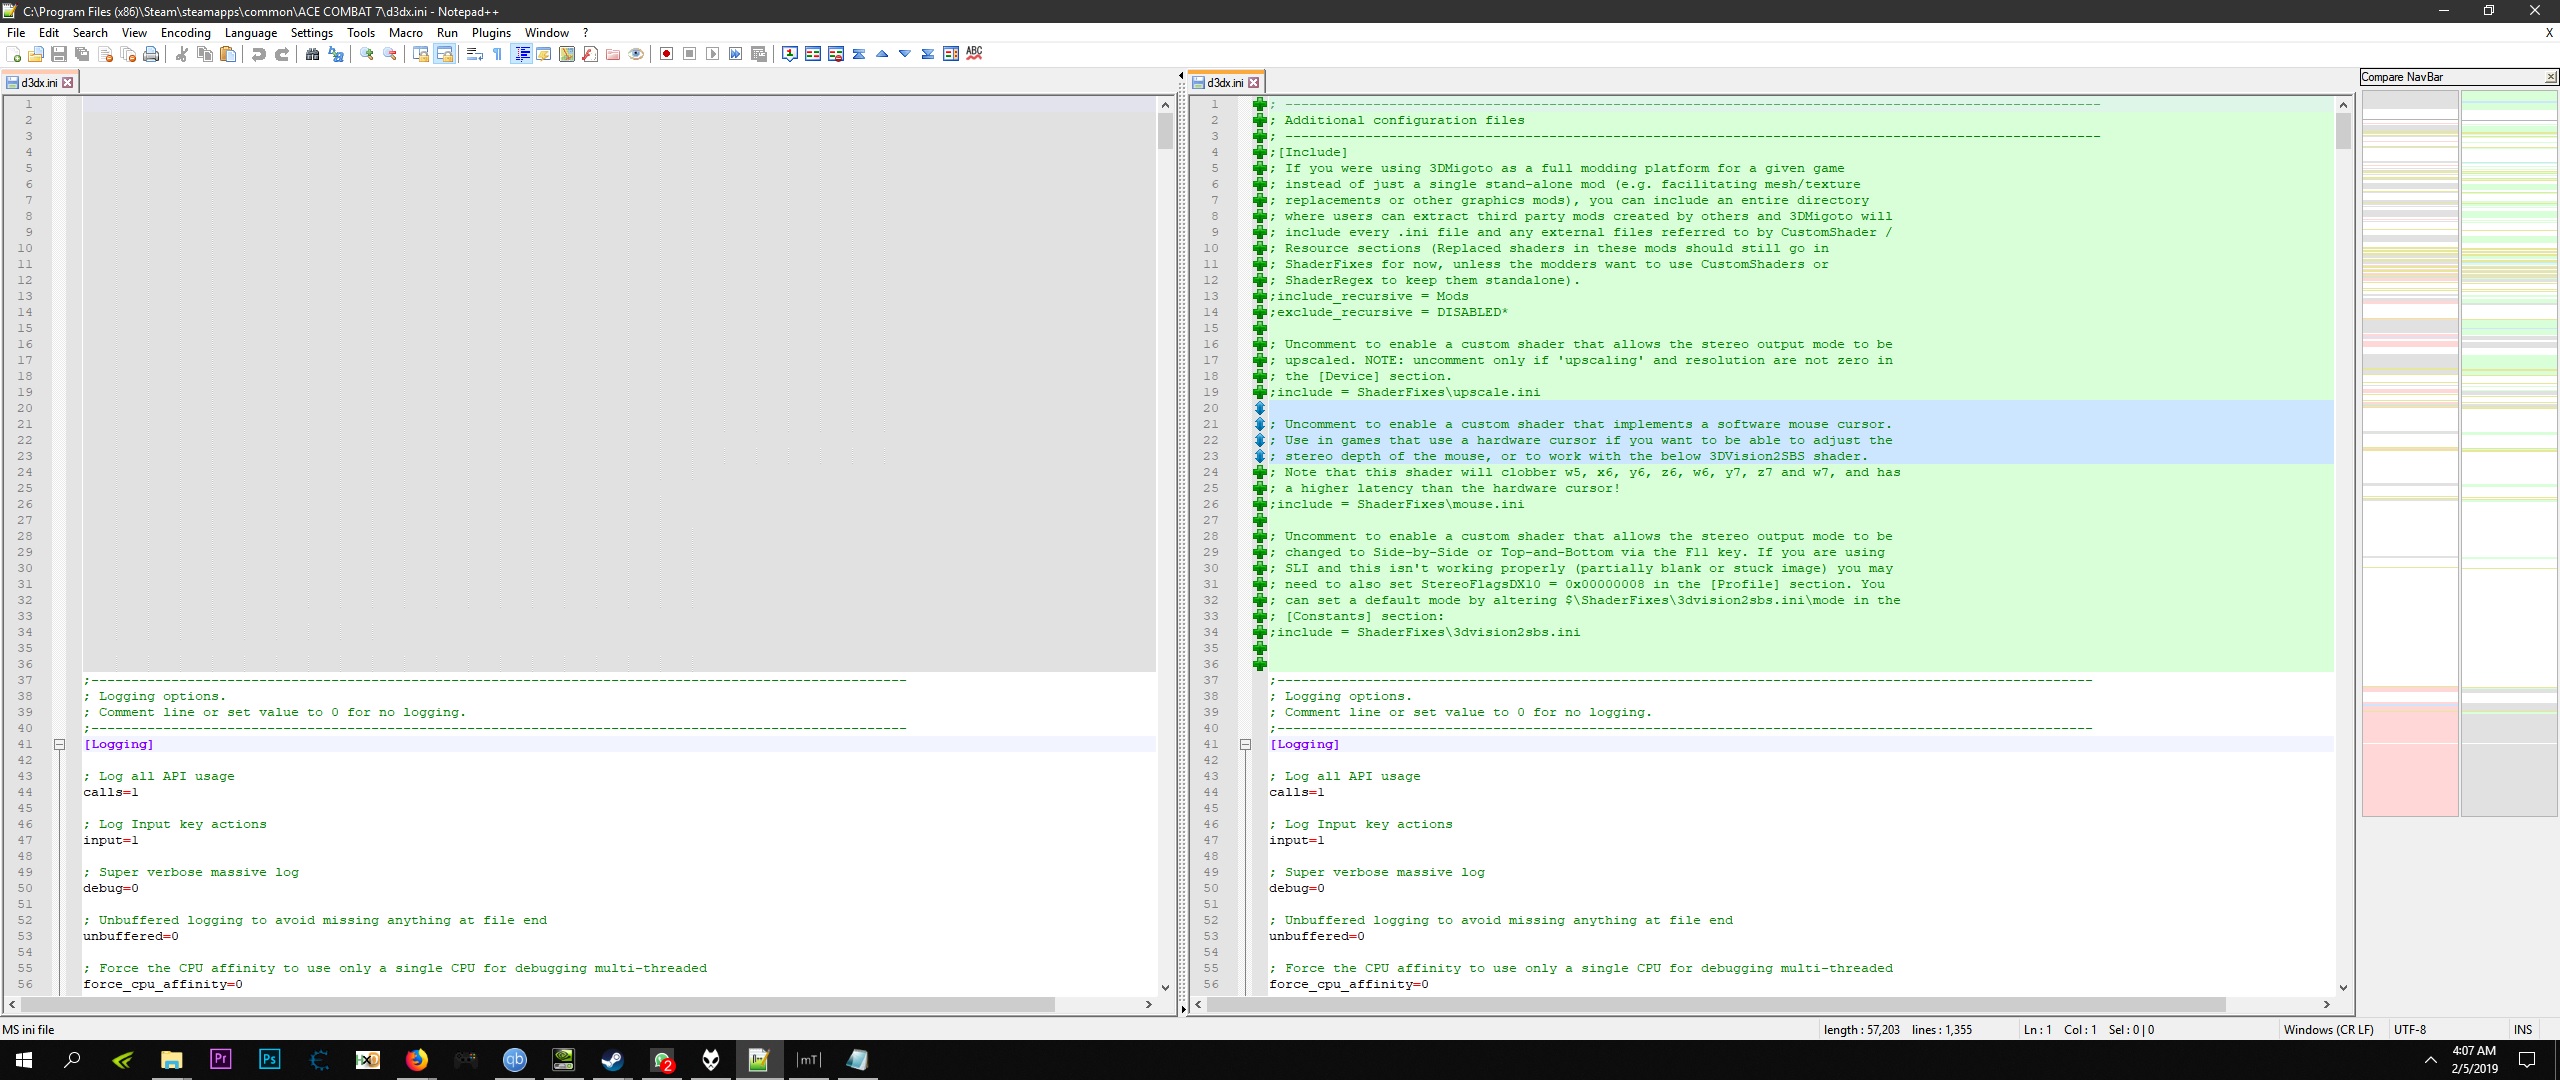Click right pane horizontal scroll left arrow
Image resolution: width=2560 pixels, height=1080 pixels.
point(1197,1004)
